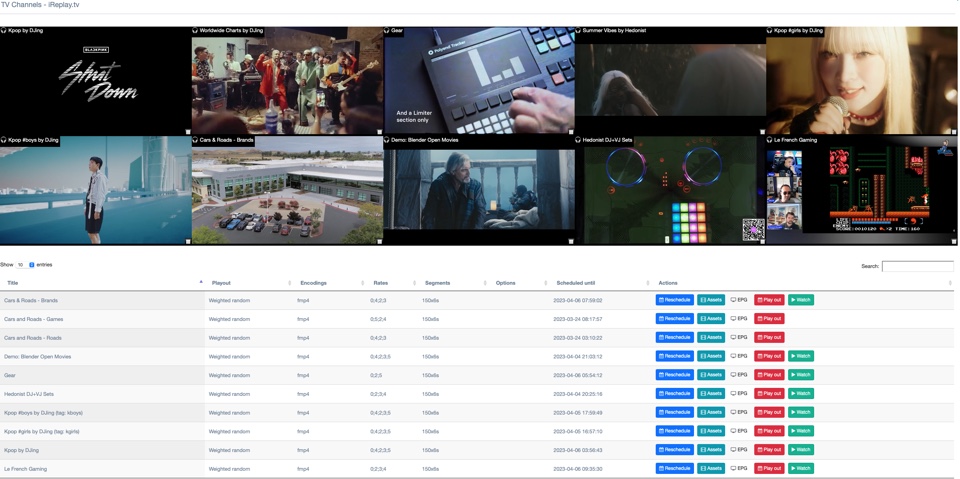Focus the table Search input field
The height and width of the screenshot is (479, 960).
point(918,266)
